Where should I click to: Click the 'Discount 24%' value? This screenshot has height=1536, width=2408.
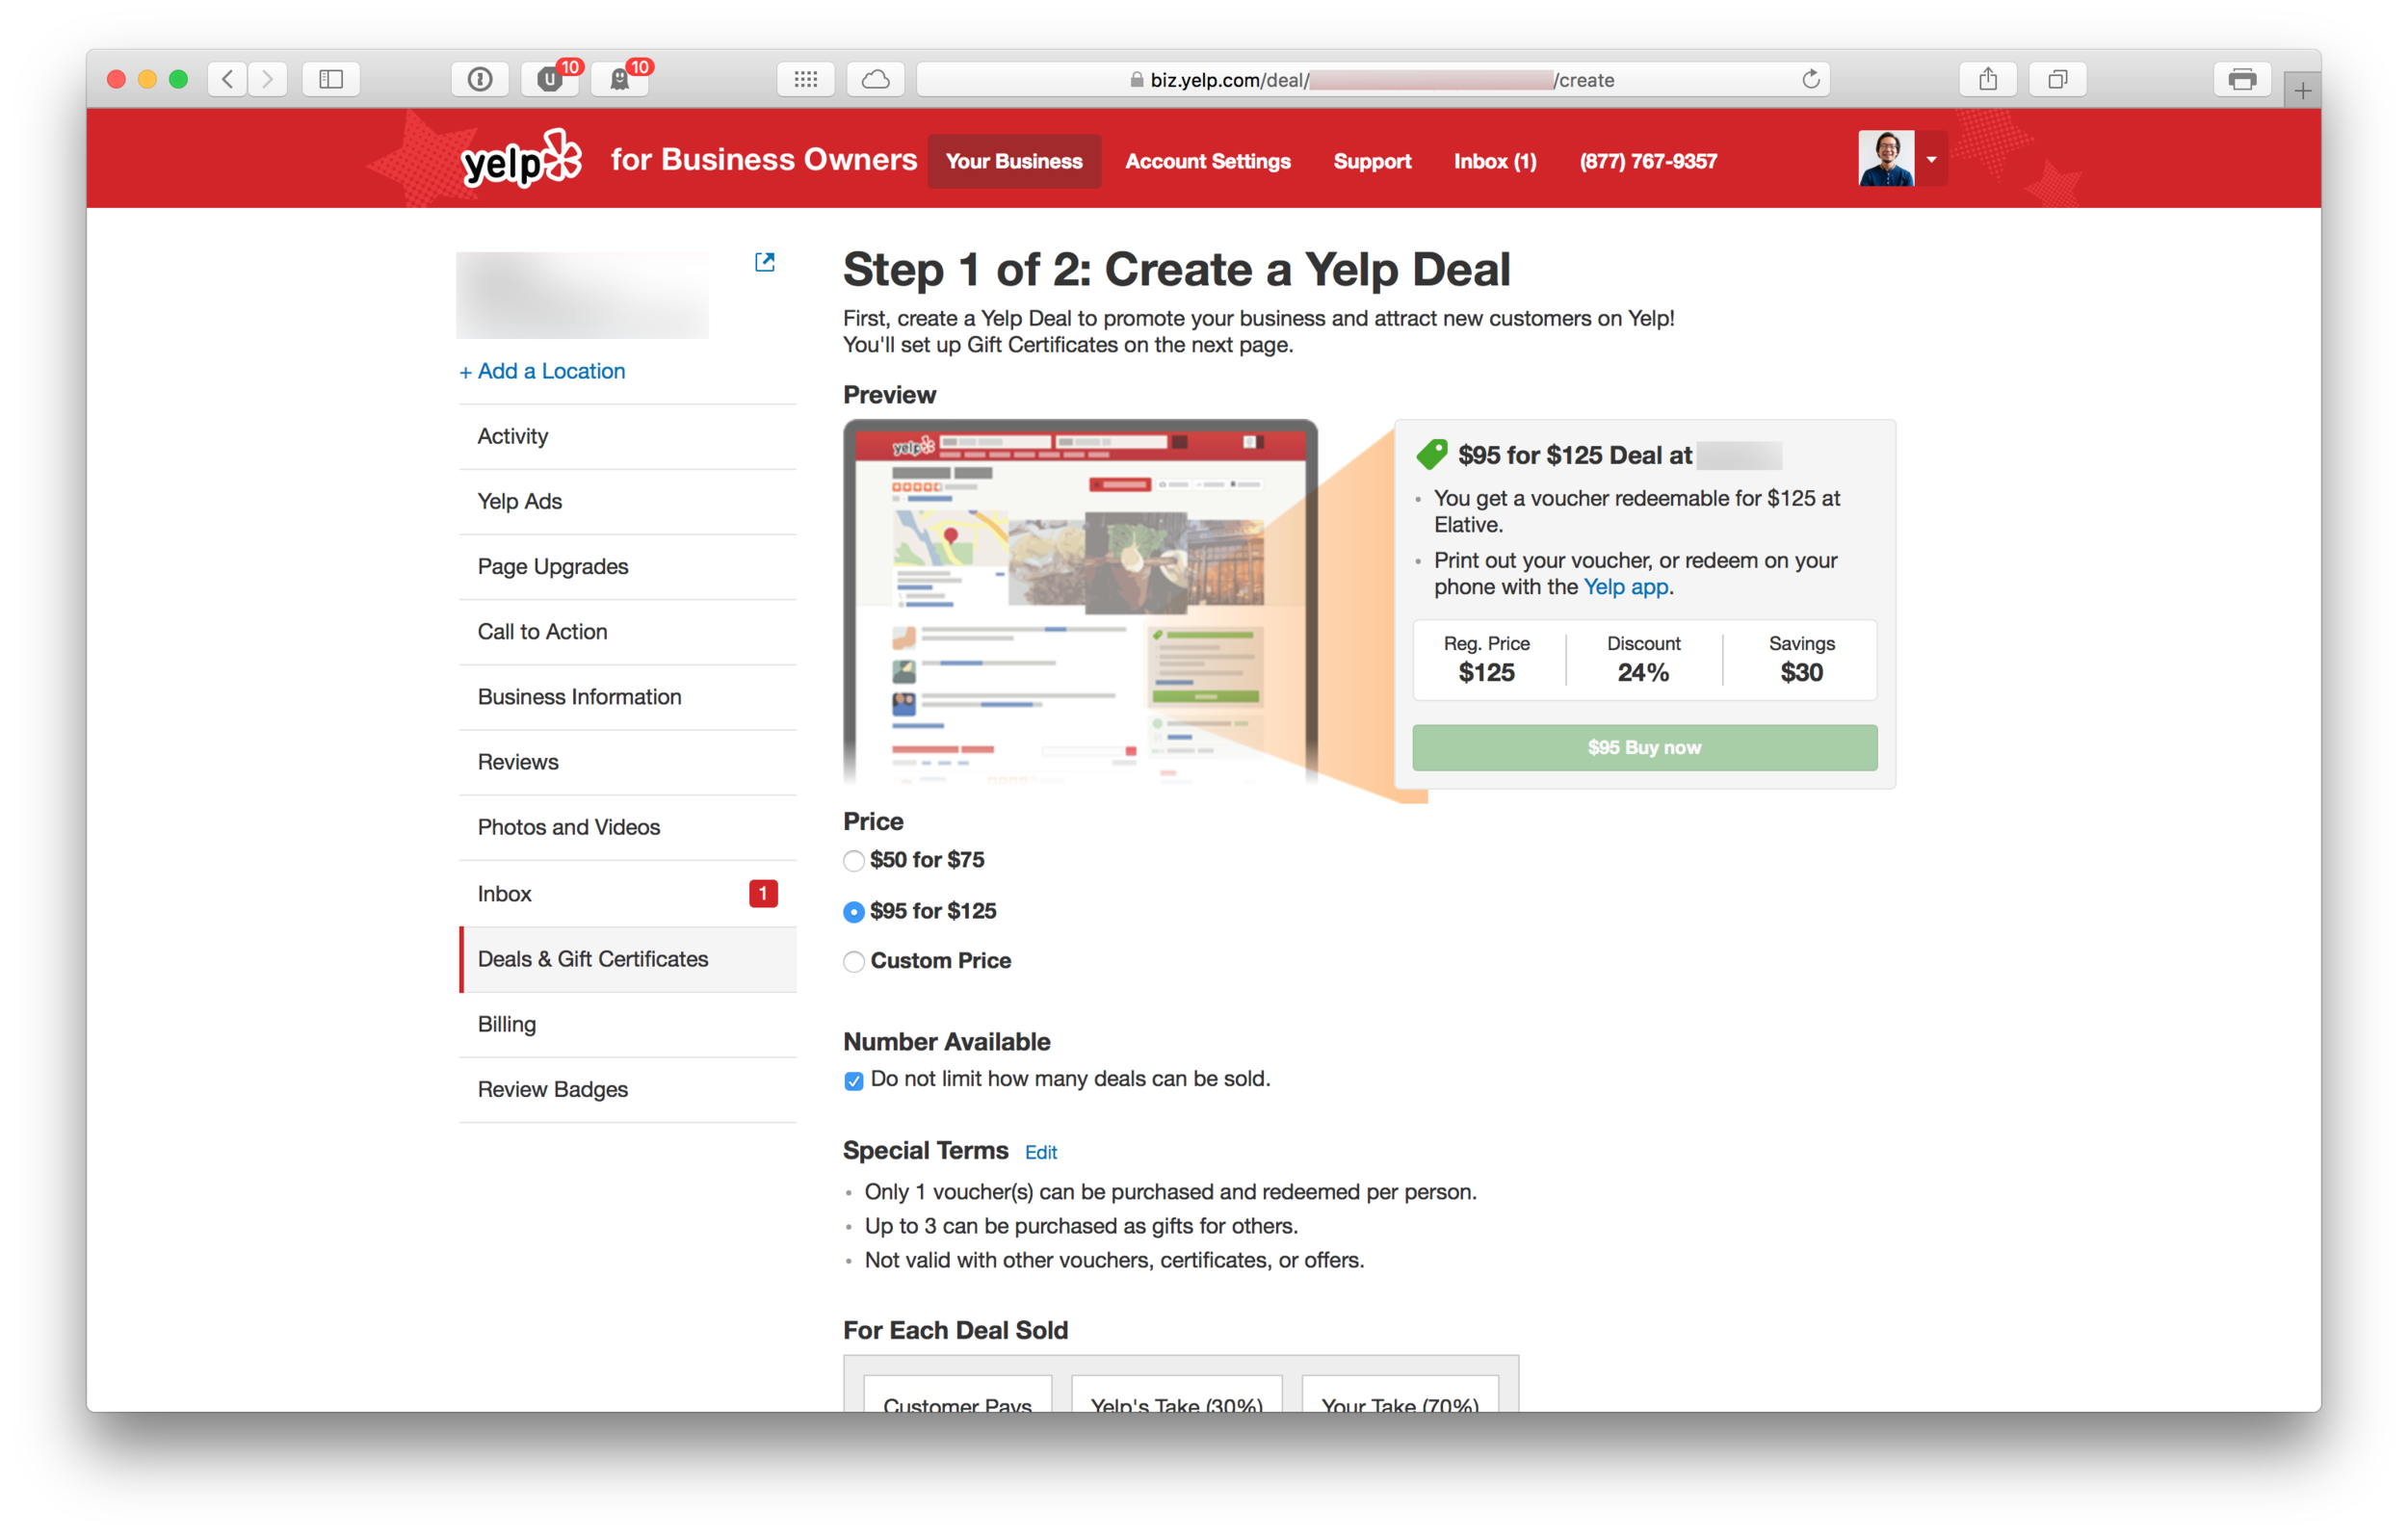coord(1644,672)
